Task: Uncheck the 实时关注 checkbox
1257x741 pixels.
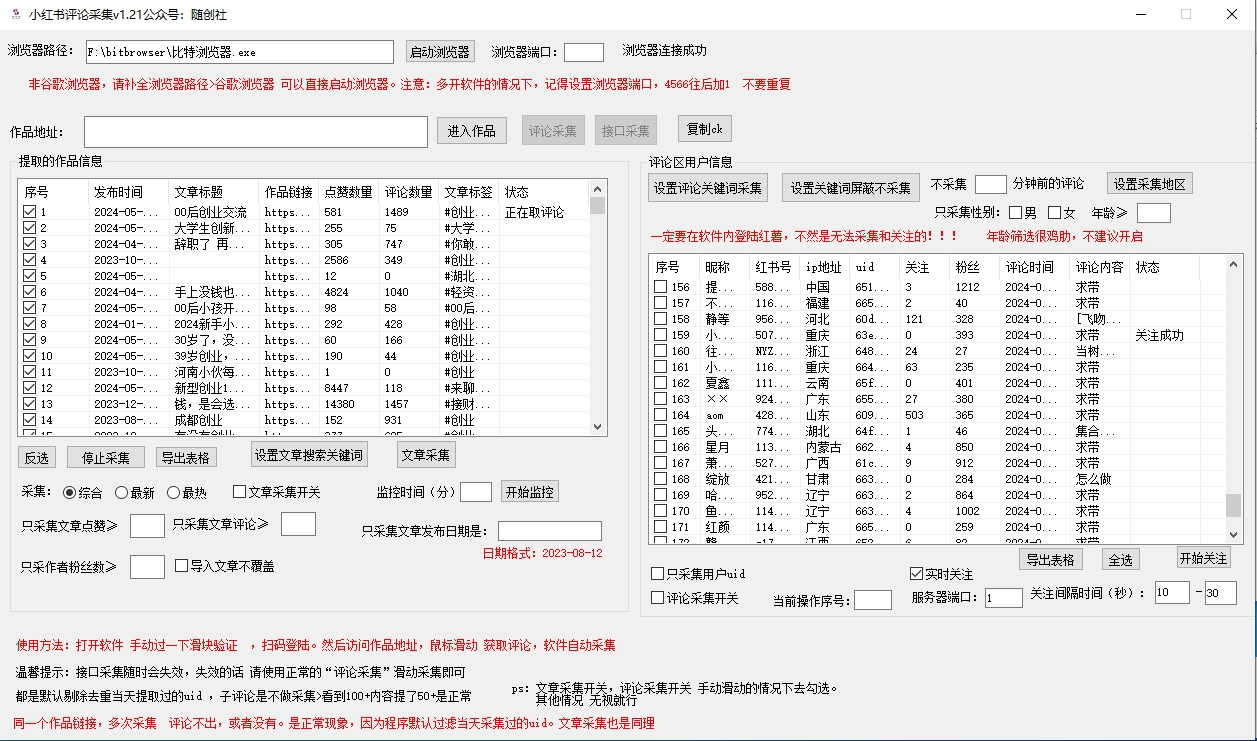Action: tap(916, 573)
